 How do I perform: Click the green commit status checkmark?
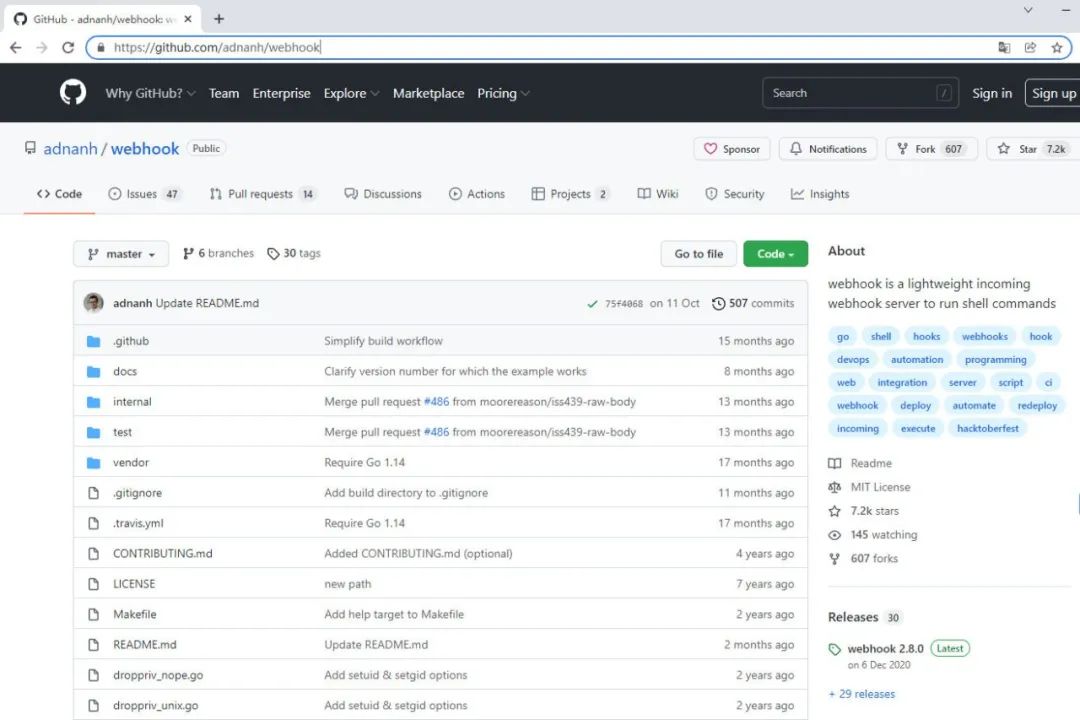pyautogui.click(x=592, y=304)
